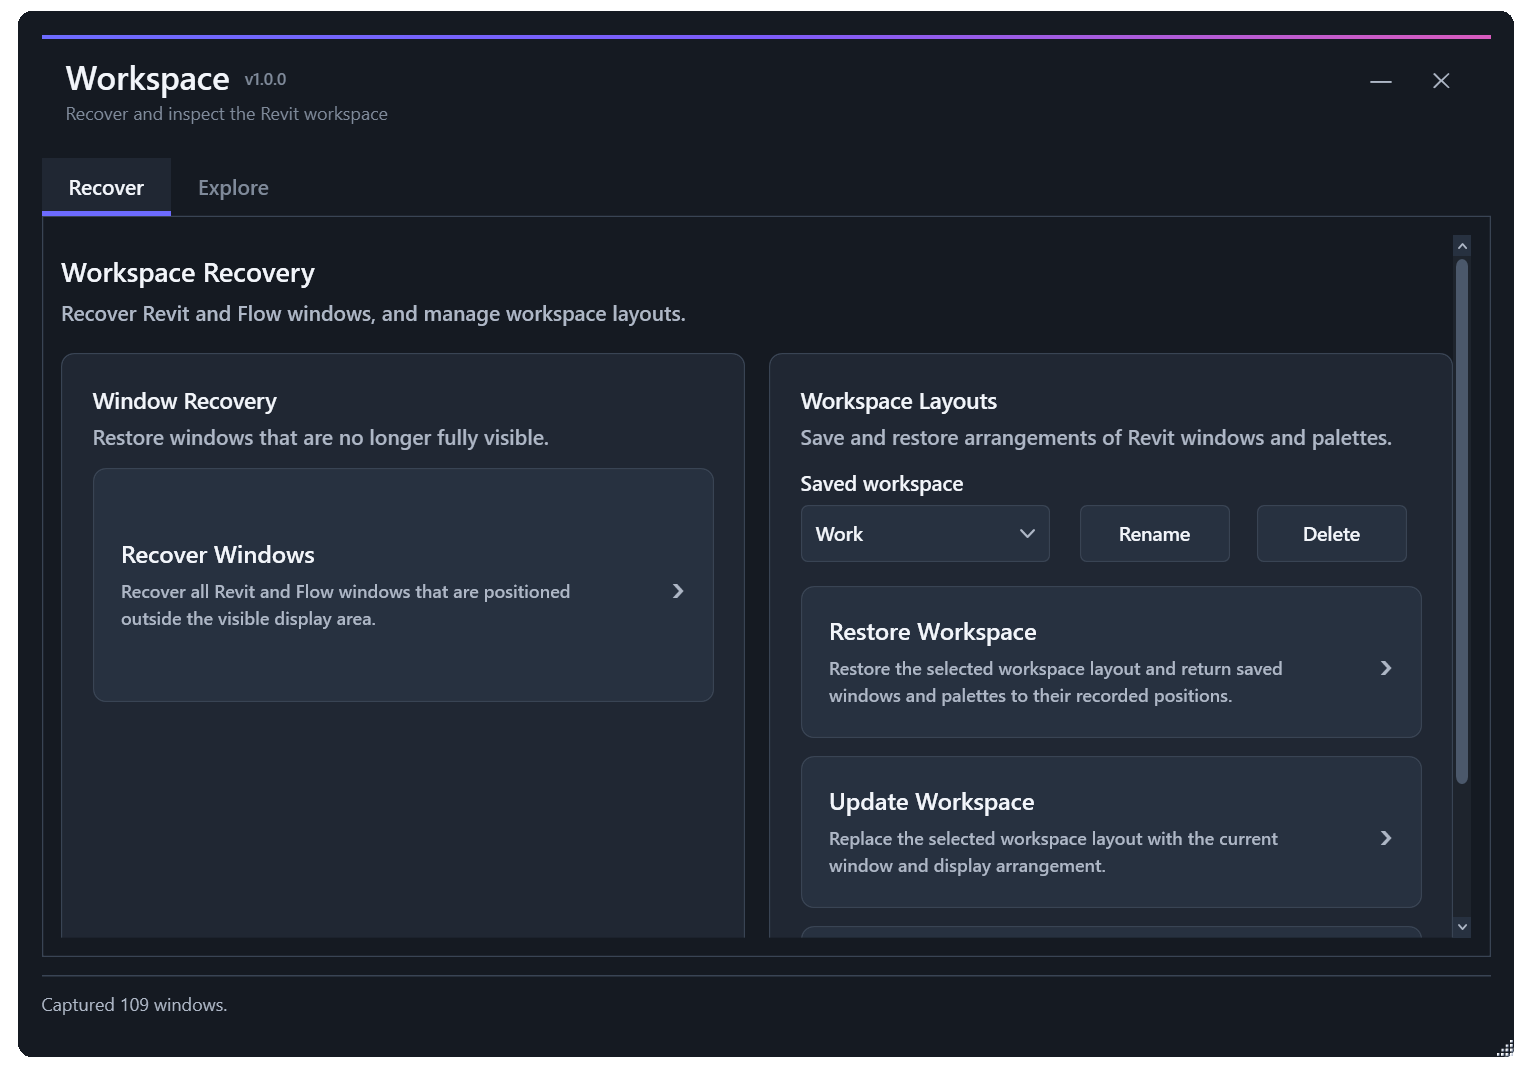Open the Update Workspace card
1535x1075 pixels.
coord(1111,832)
